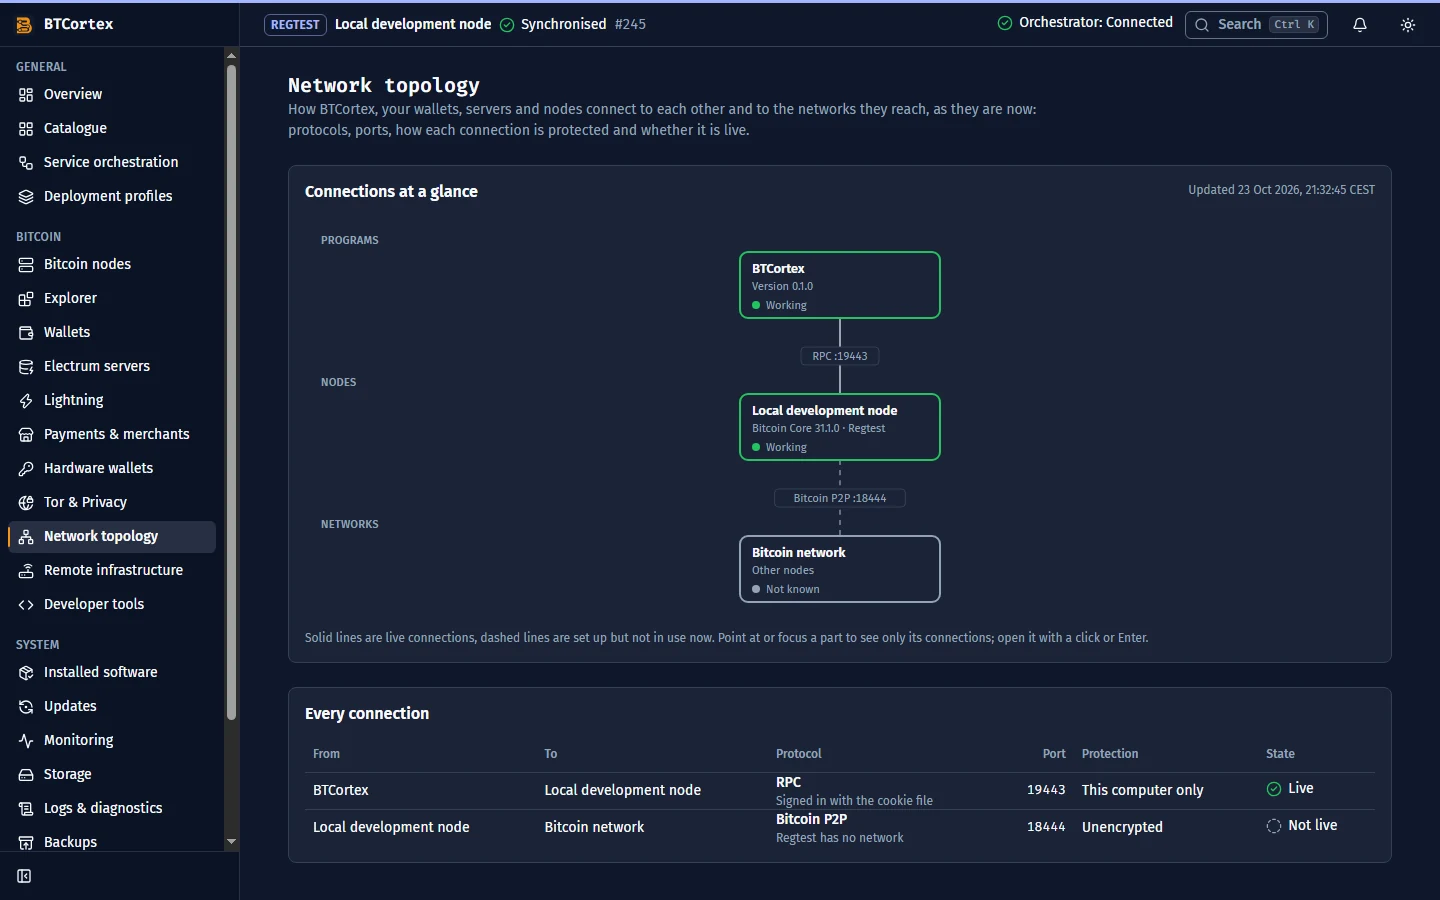Image resolution: width=1440 pixels, height=900 pixels.
Task: Click the "Not live" state cell
Action: pos(1302,826)
